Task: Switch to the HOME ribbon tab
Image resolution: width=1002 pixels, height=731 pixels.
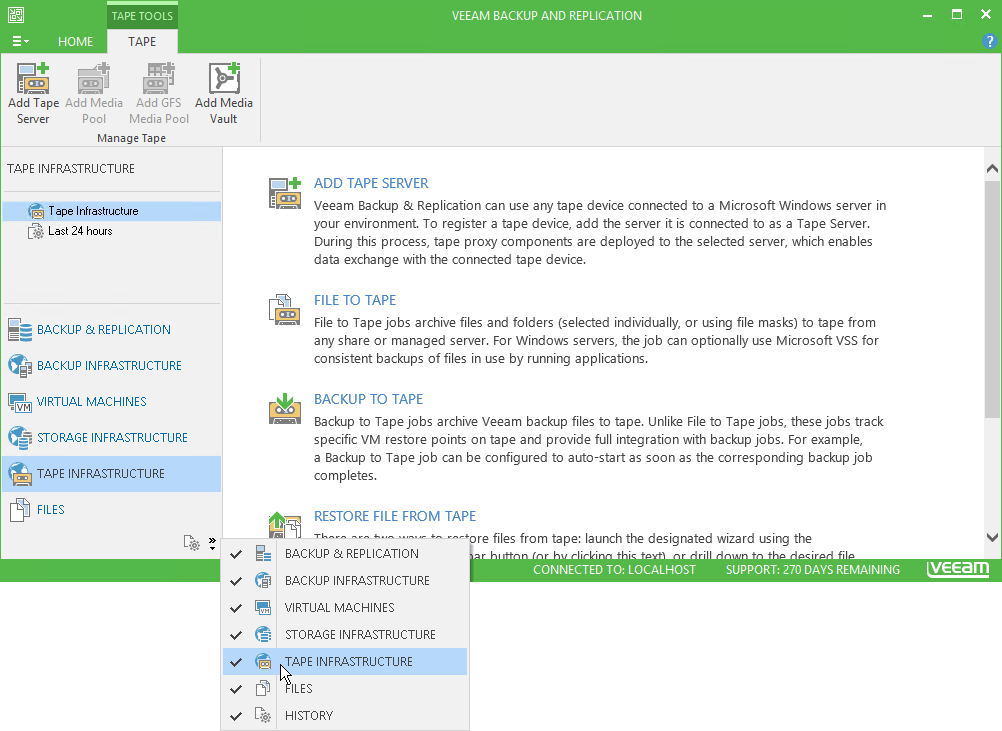Action: (x=75, y=42)
